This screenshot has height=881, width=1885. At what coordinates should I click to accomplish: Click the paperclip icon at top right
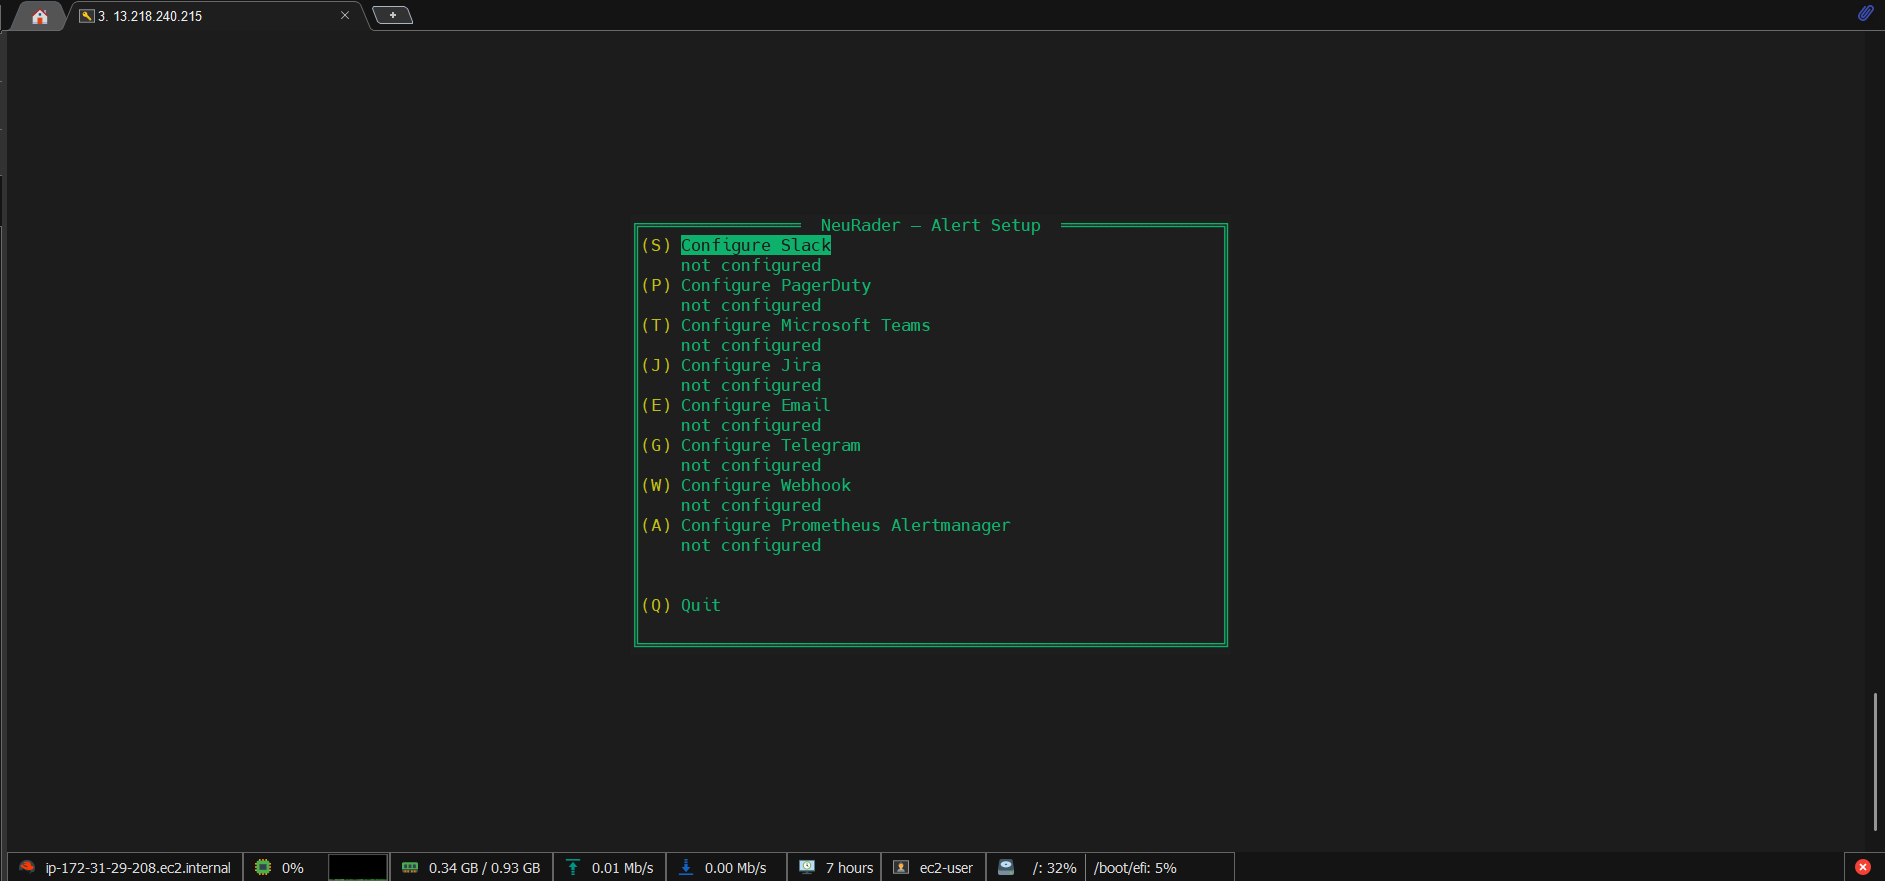[1866, 13]
